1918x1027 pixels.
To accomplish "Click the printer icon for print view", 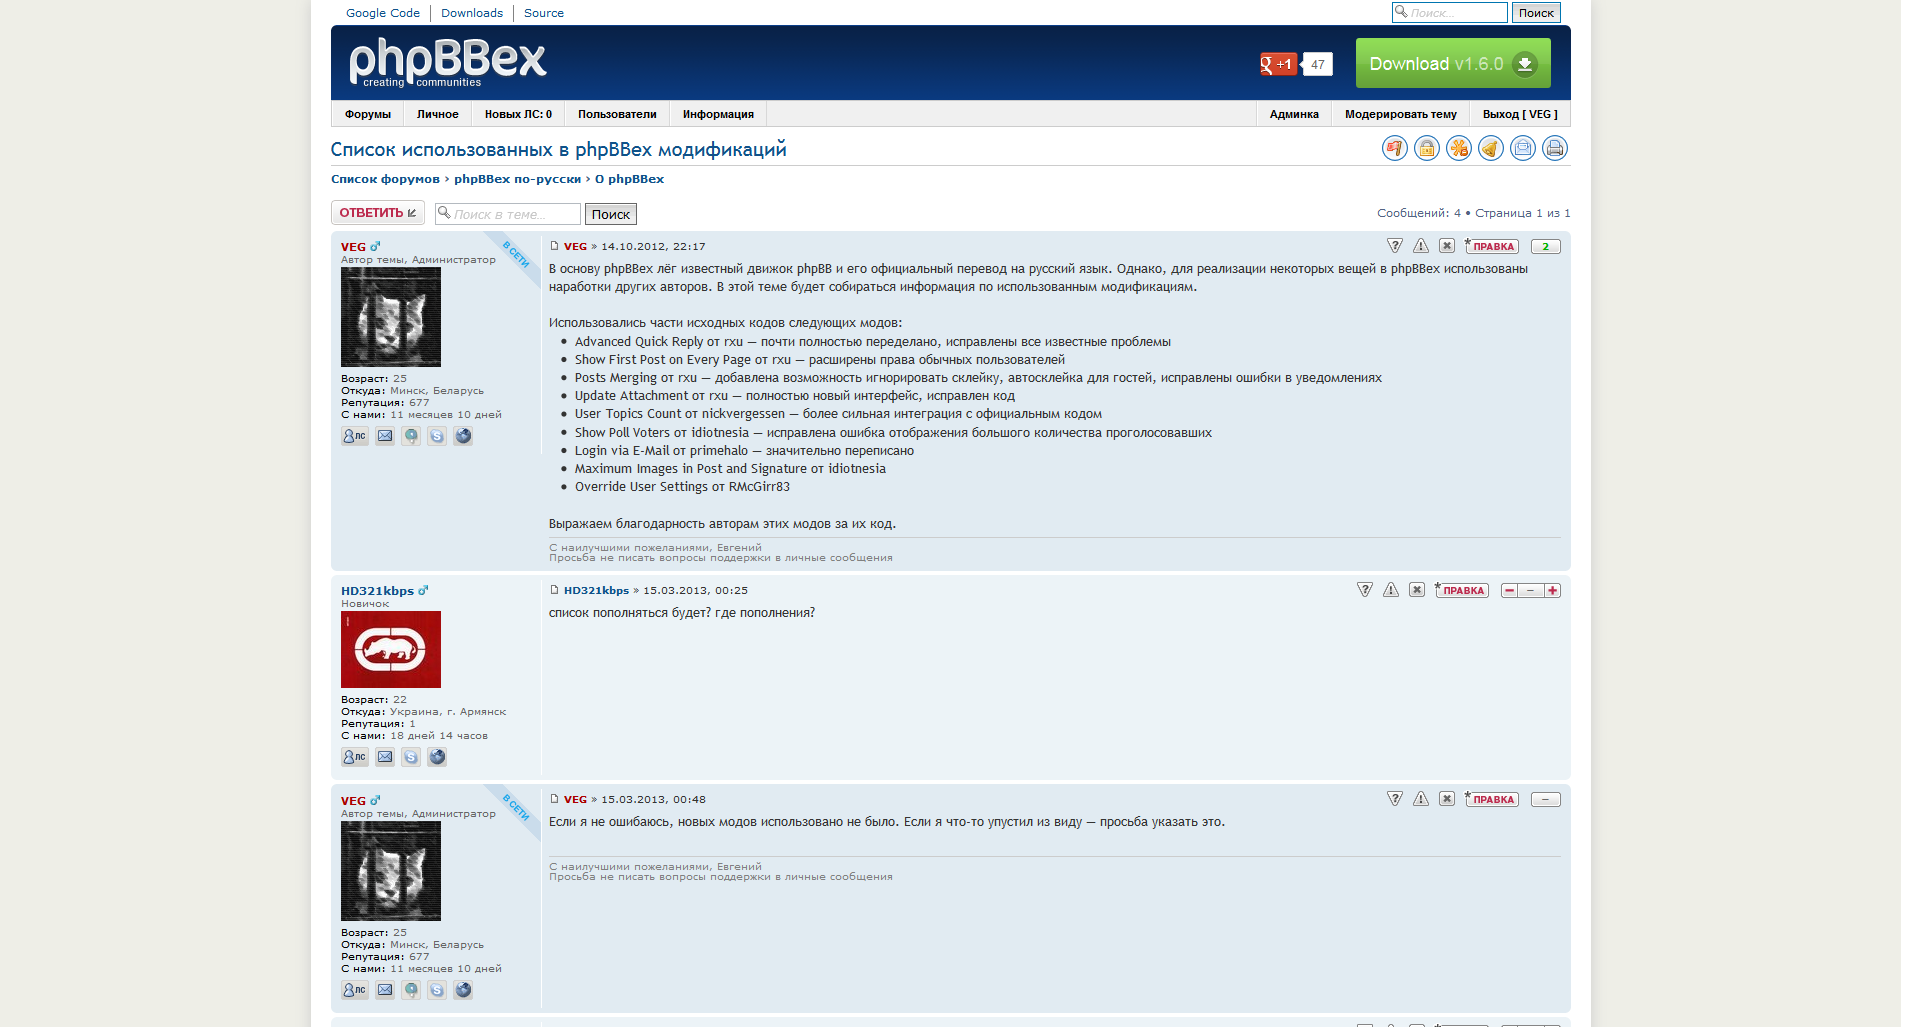I will pos(1554,149).
